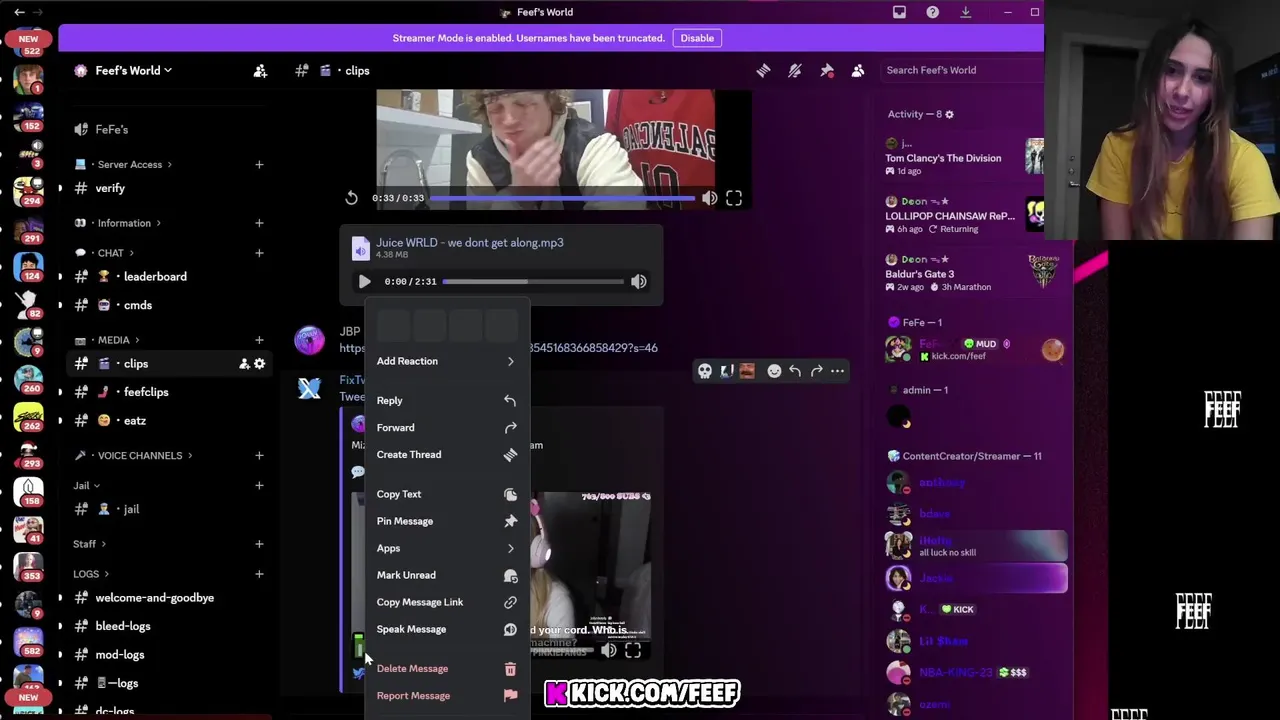Open the Help icon in title bar
1280x720 pixels.
tap(932, 12)
